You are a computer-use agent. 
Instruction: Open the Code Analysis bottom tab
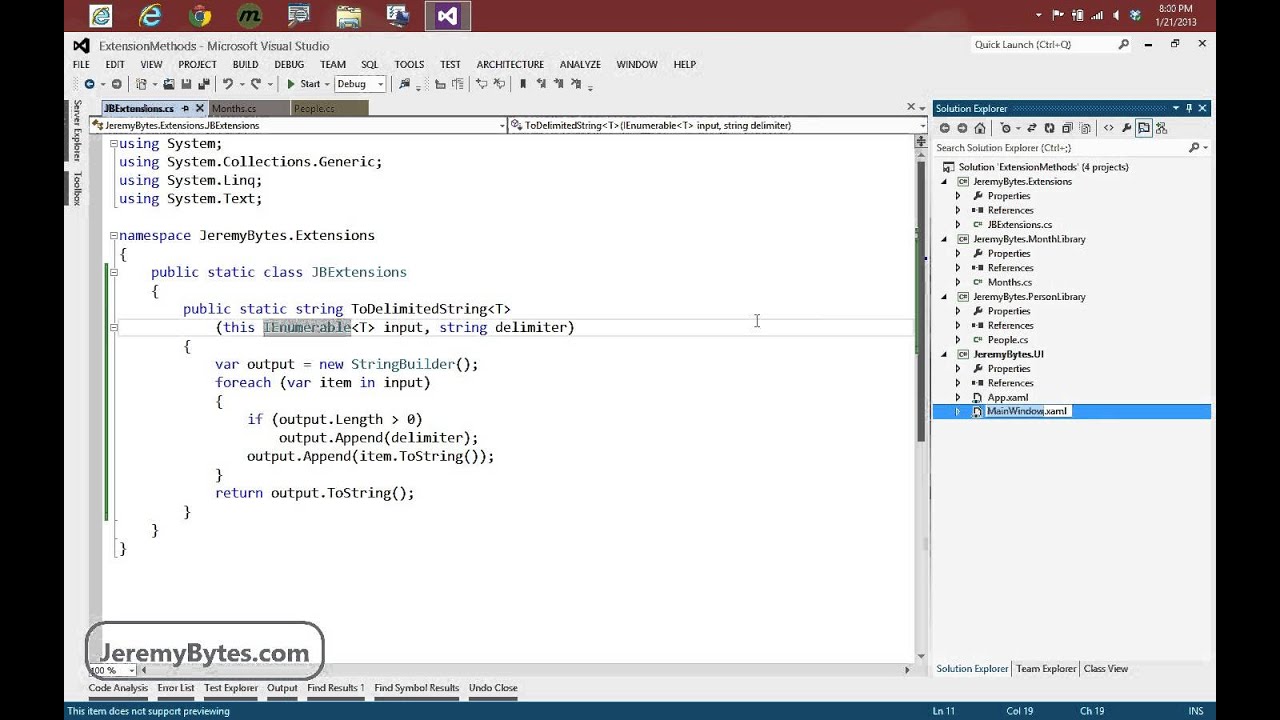click(118, 688)
